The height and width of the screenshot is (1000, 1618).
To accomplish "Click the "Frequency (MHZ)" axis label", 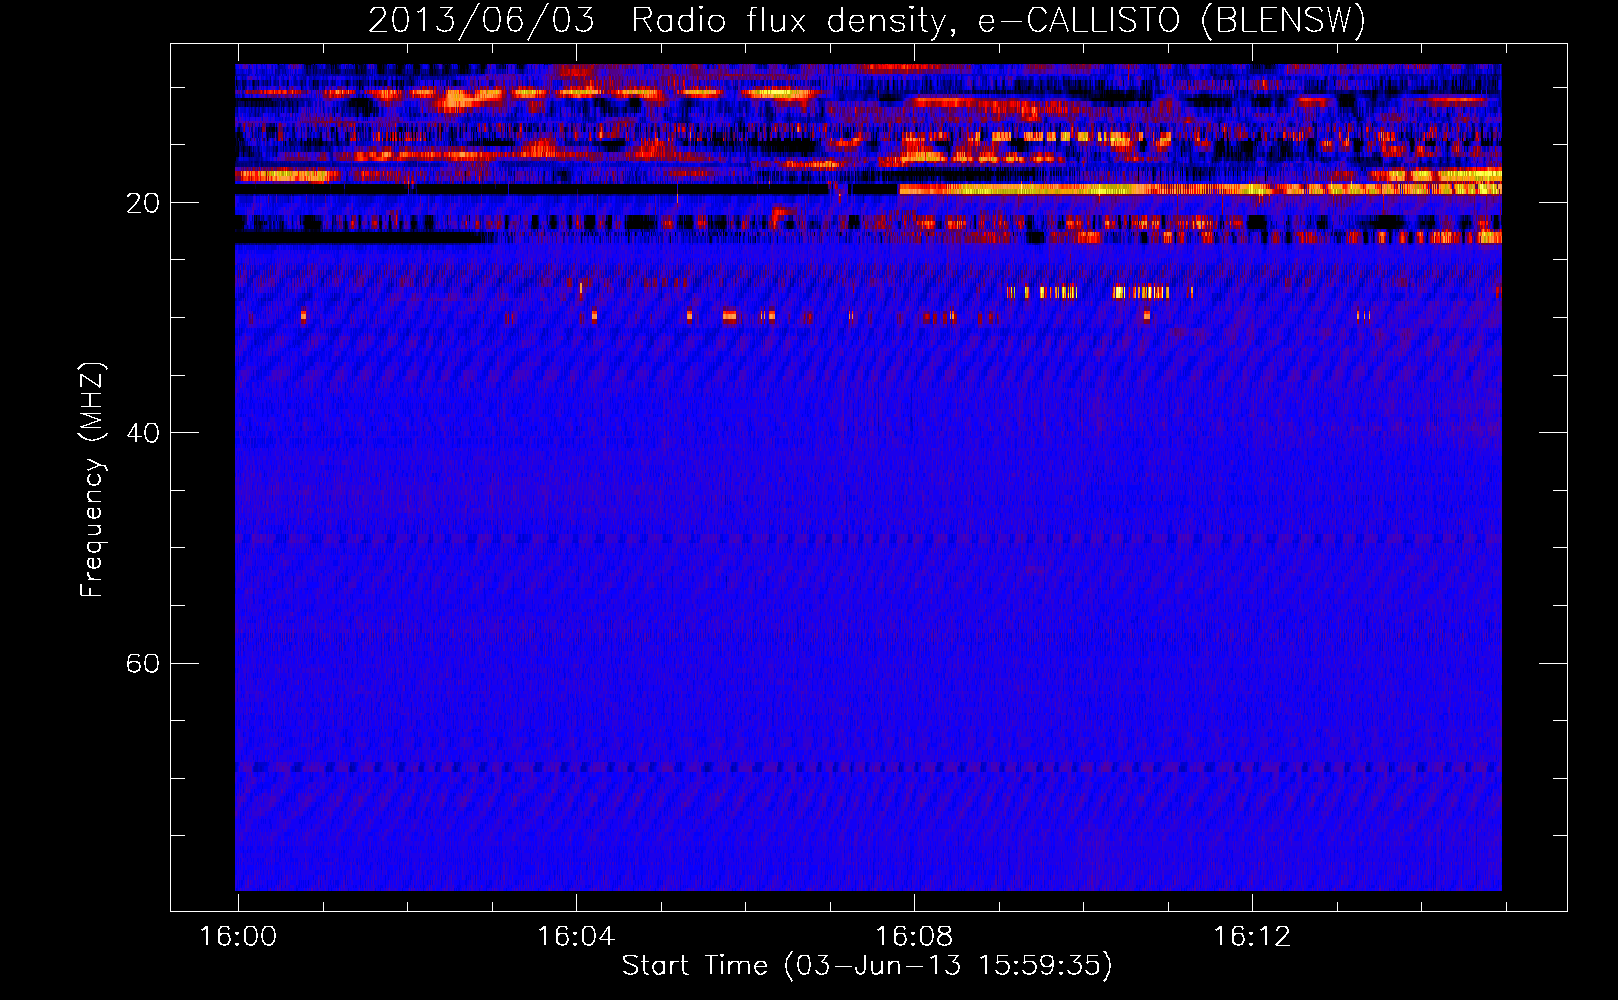I will click(x=92, y=480).
